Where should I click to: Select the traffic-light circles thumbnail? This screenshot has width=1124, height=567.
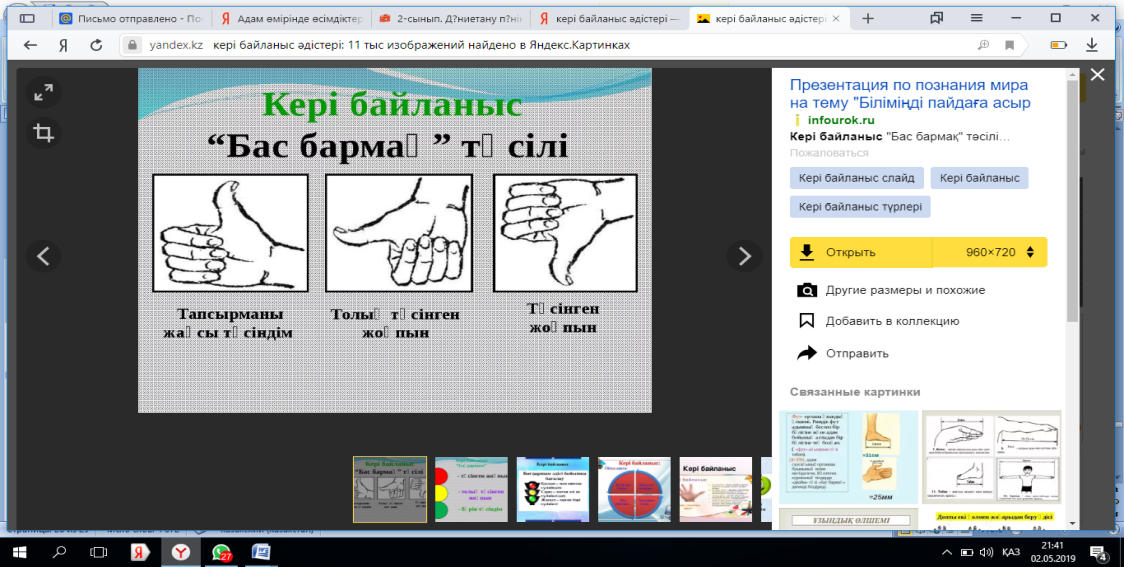[471, 490]
